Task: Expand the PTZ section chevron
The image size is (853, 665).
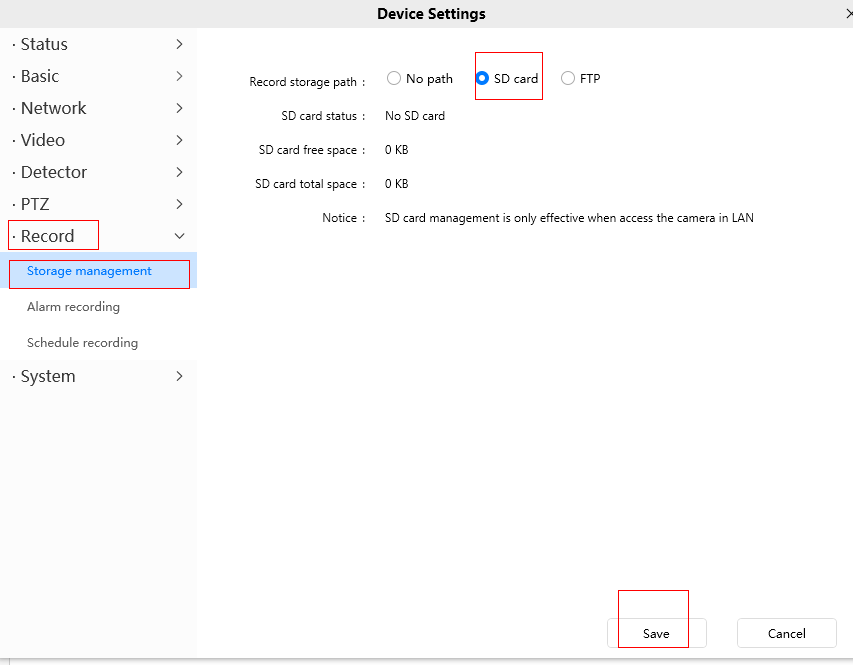Action: coord(180,204)
